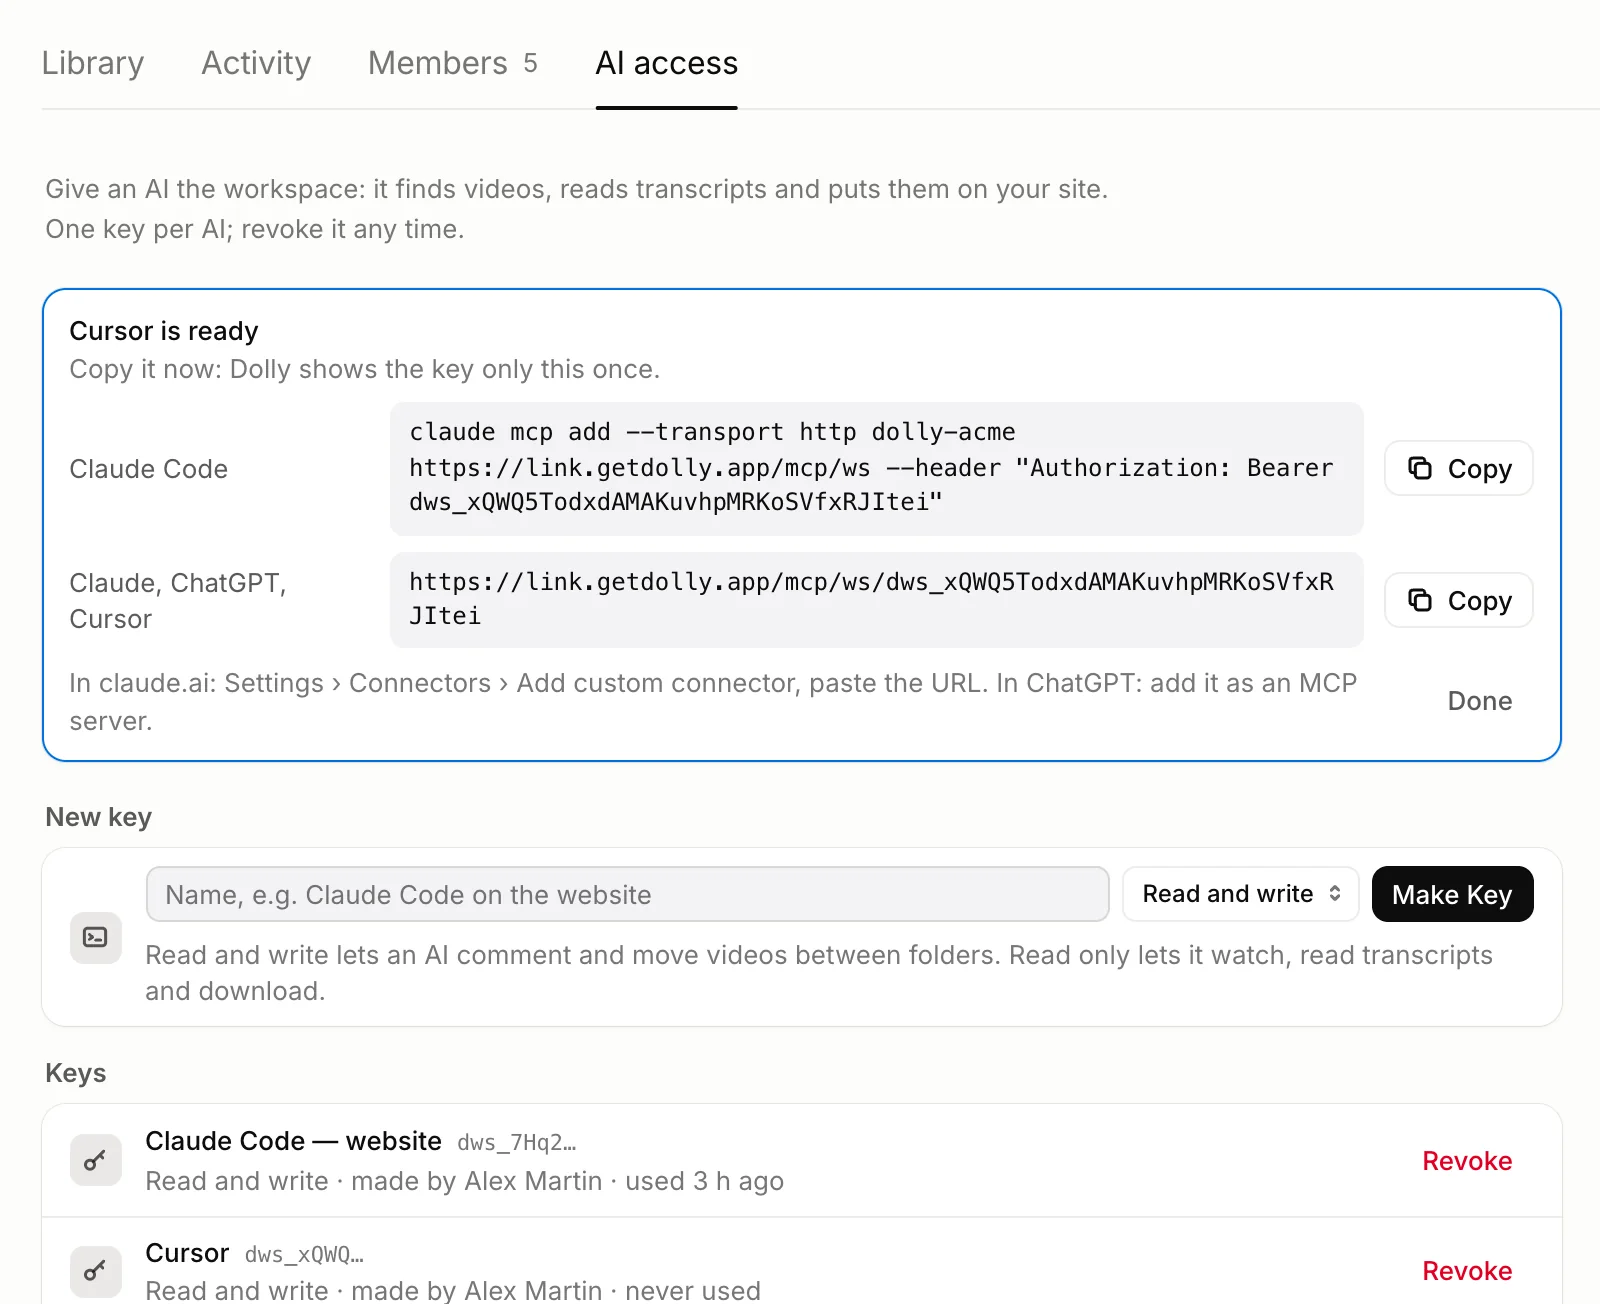Open the Library tab

click(x=93, y=63)
